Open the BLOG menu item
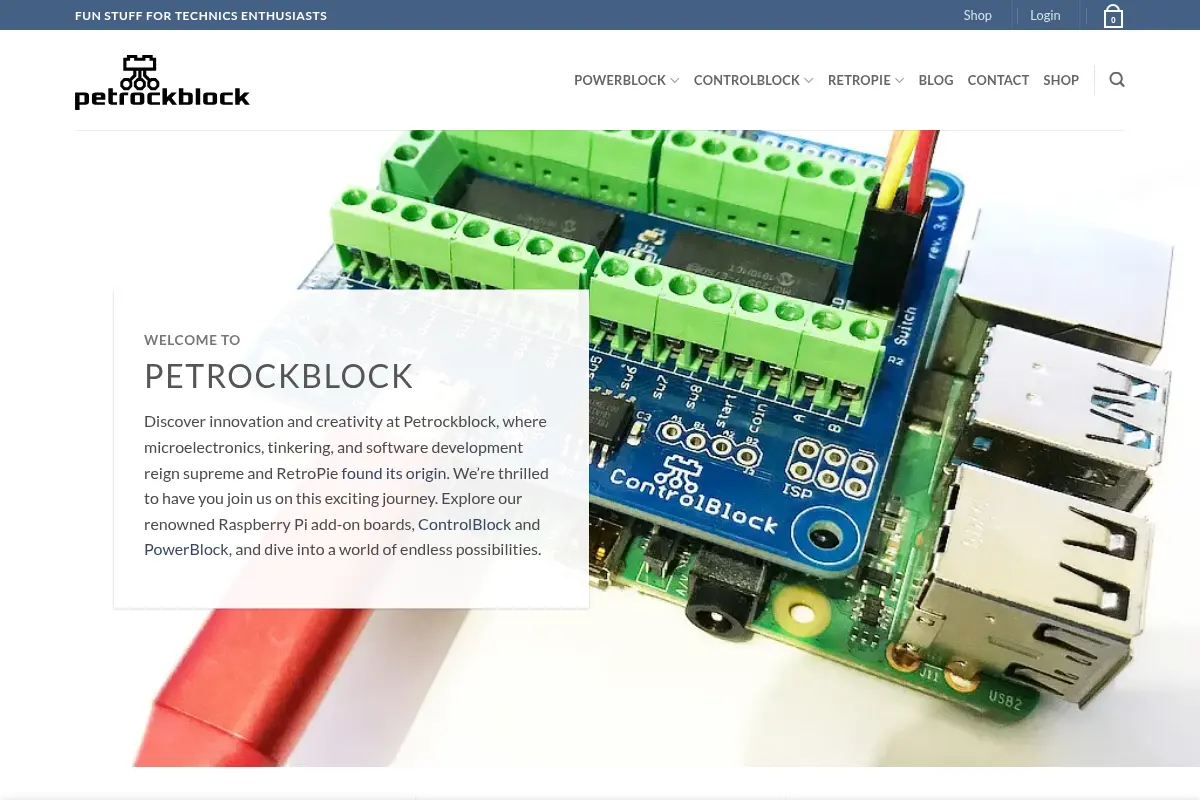 pyautogui.click(x=936, y=80)
